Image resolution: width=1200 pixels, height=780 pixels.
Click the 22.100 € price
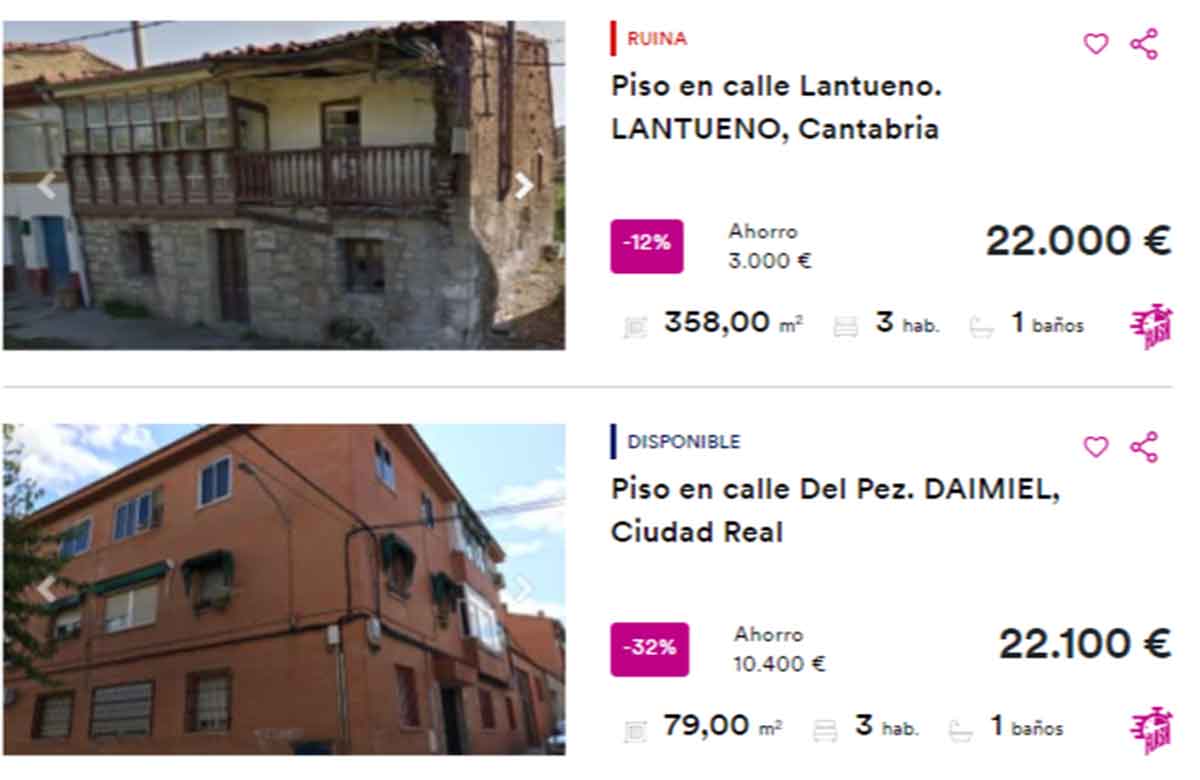click(x=1085, y=645)
